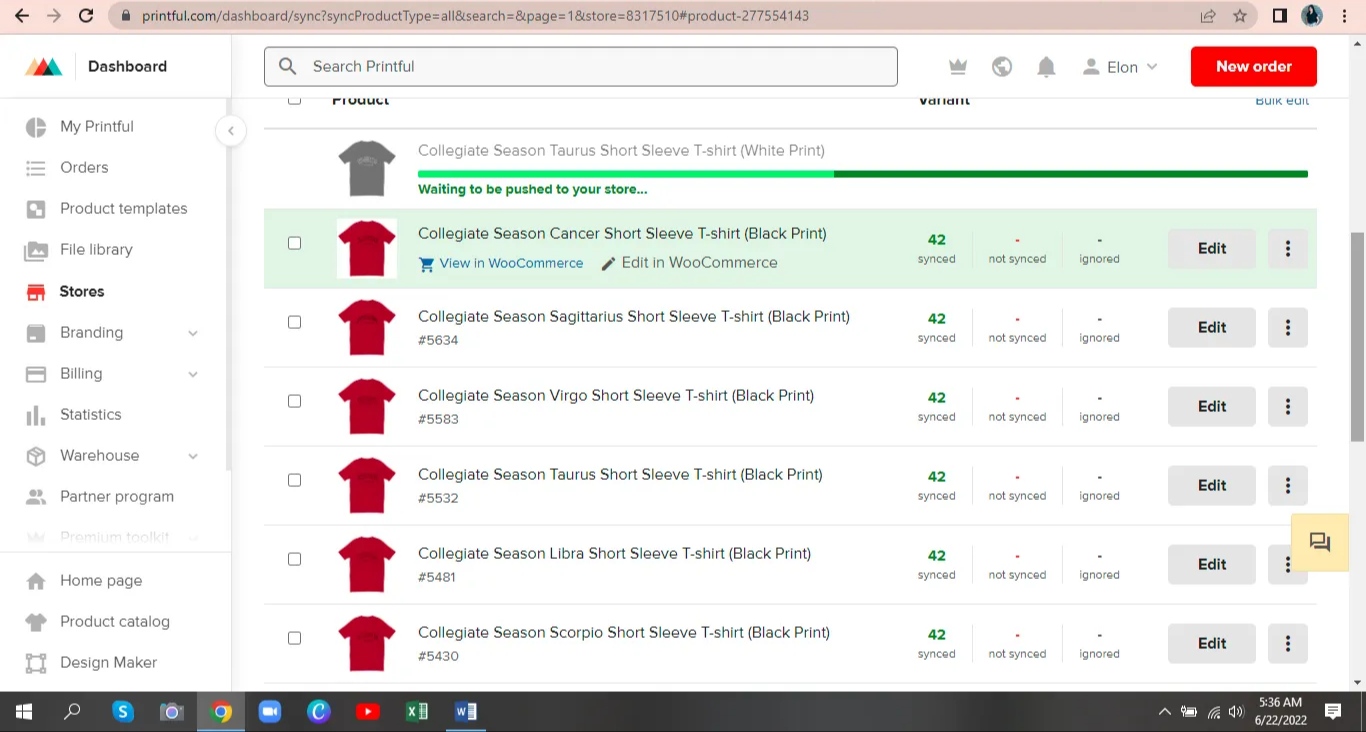The height and width of the screenshot is (732, 1366).
Task: Open Word from the taskbar
Action: [x=466, y=712]
